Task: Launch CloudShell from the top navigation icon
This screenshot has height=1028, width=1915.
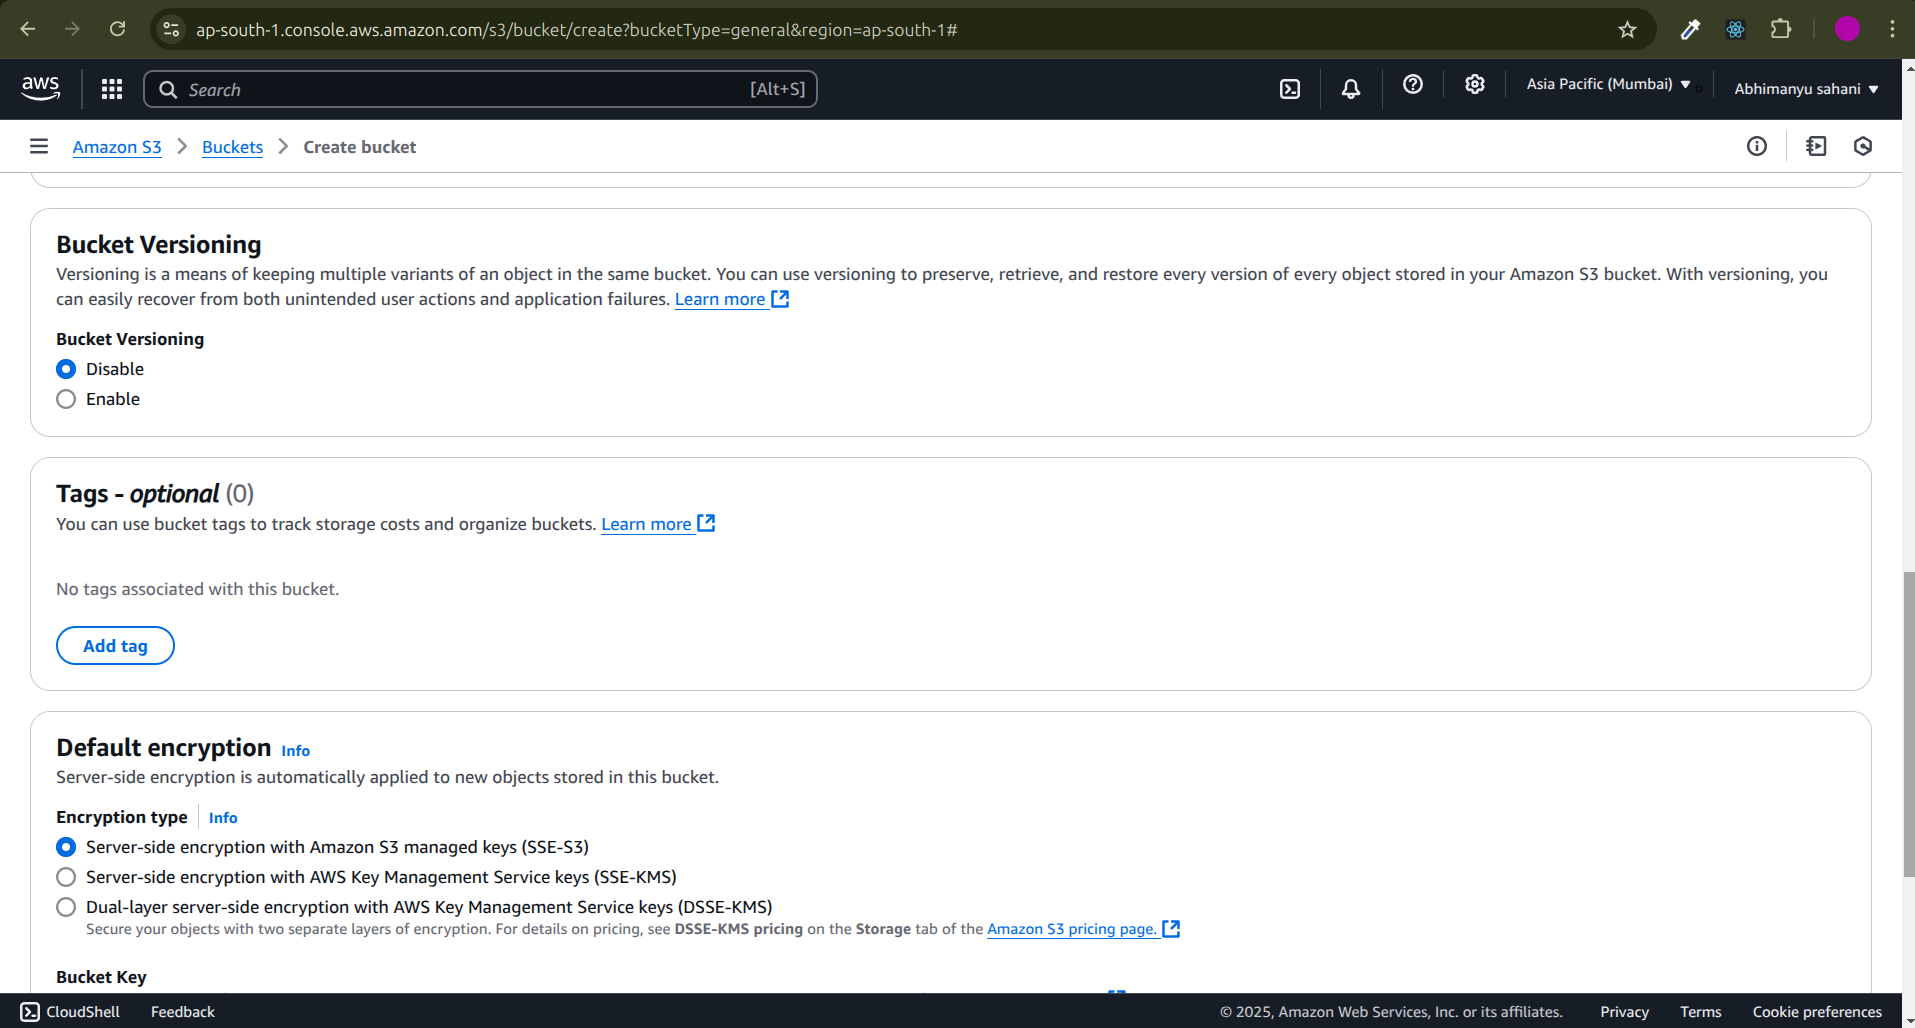Action: (1290, 89)
